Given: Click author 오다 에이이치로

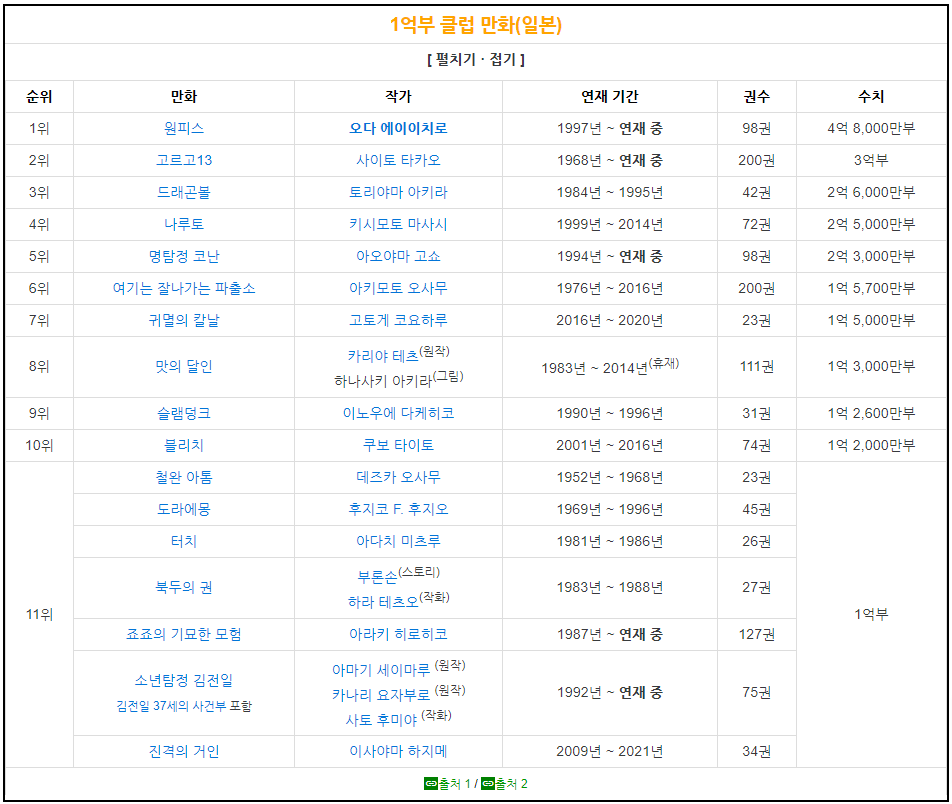Looking at the screenshot, I should click(398, 128).
